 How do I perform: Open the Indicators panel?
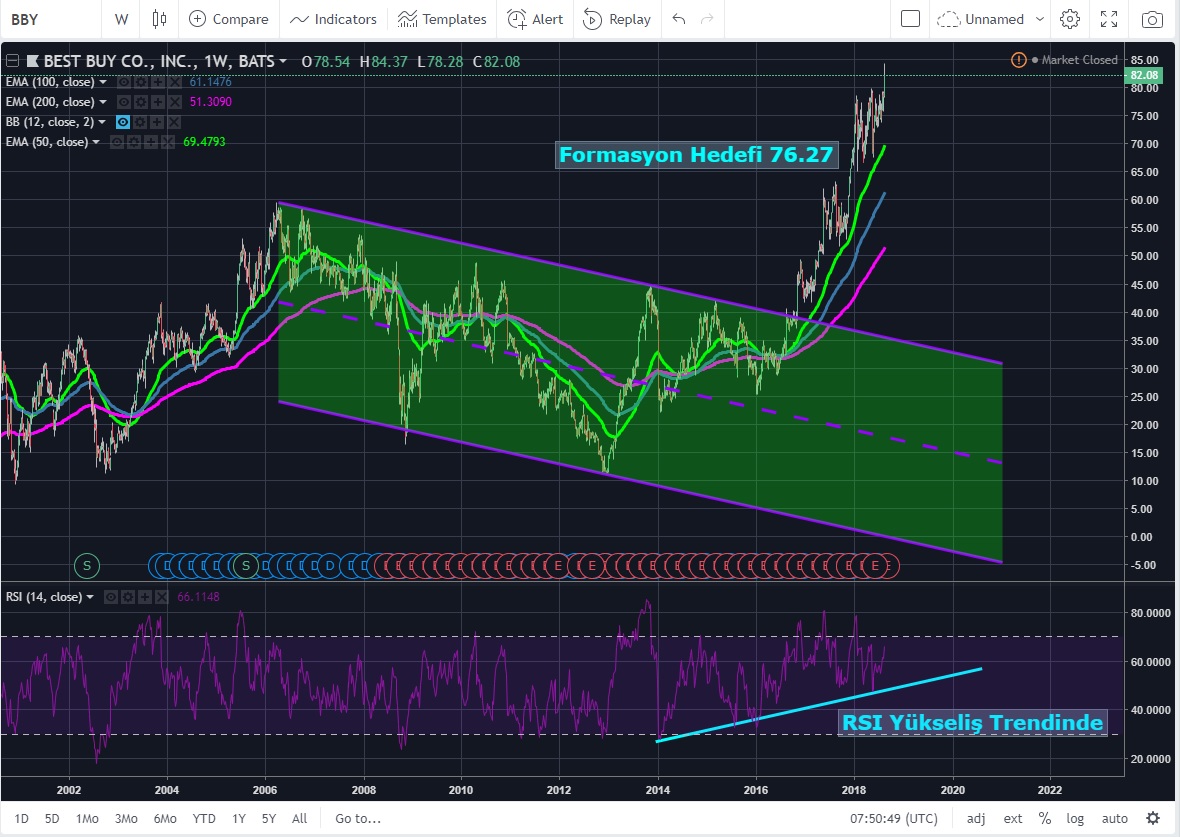coord(334,19)
